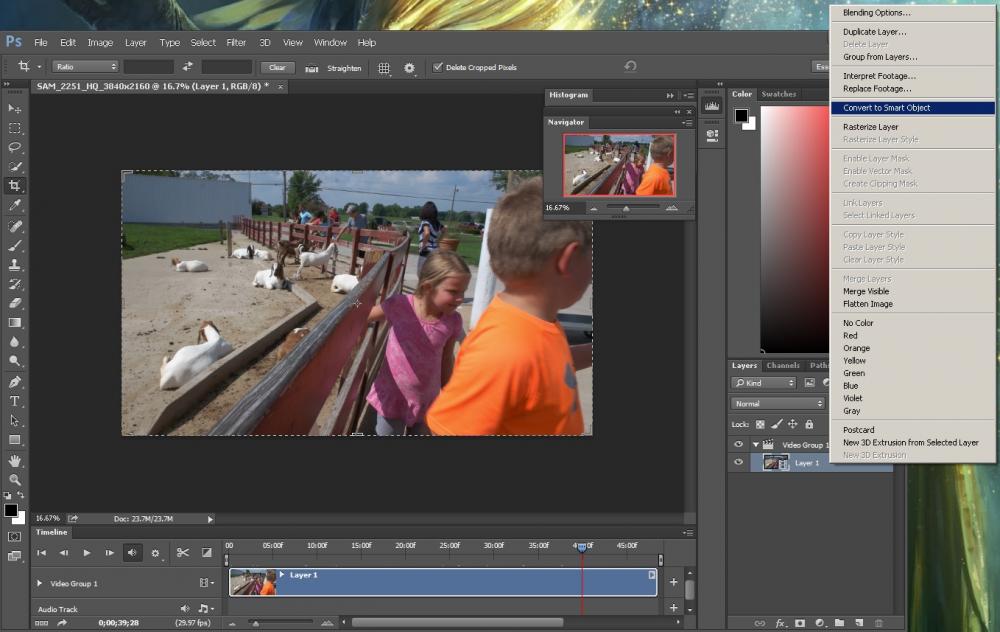Select the Eraser tool
This screenshot has height=632, width=1000.
(x=15, y=303)
